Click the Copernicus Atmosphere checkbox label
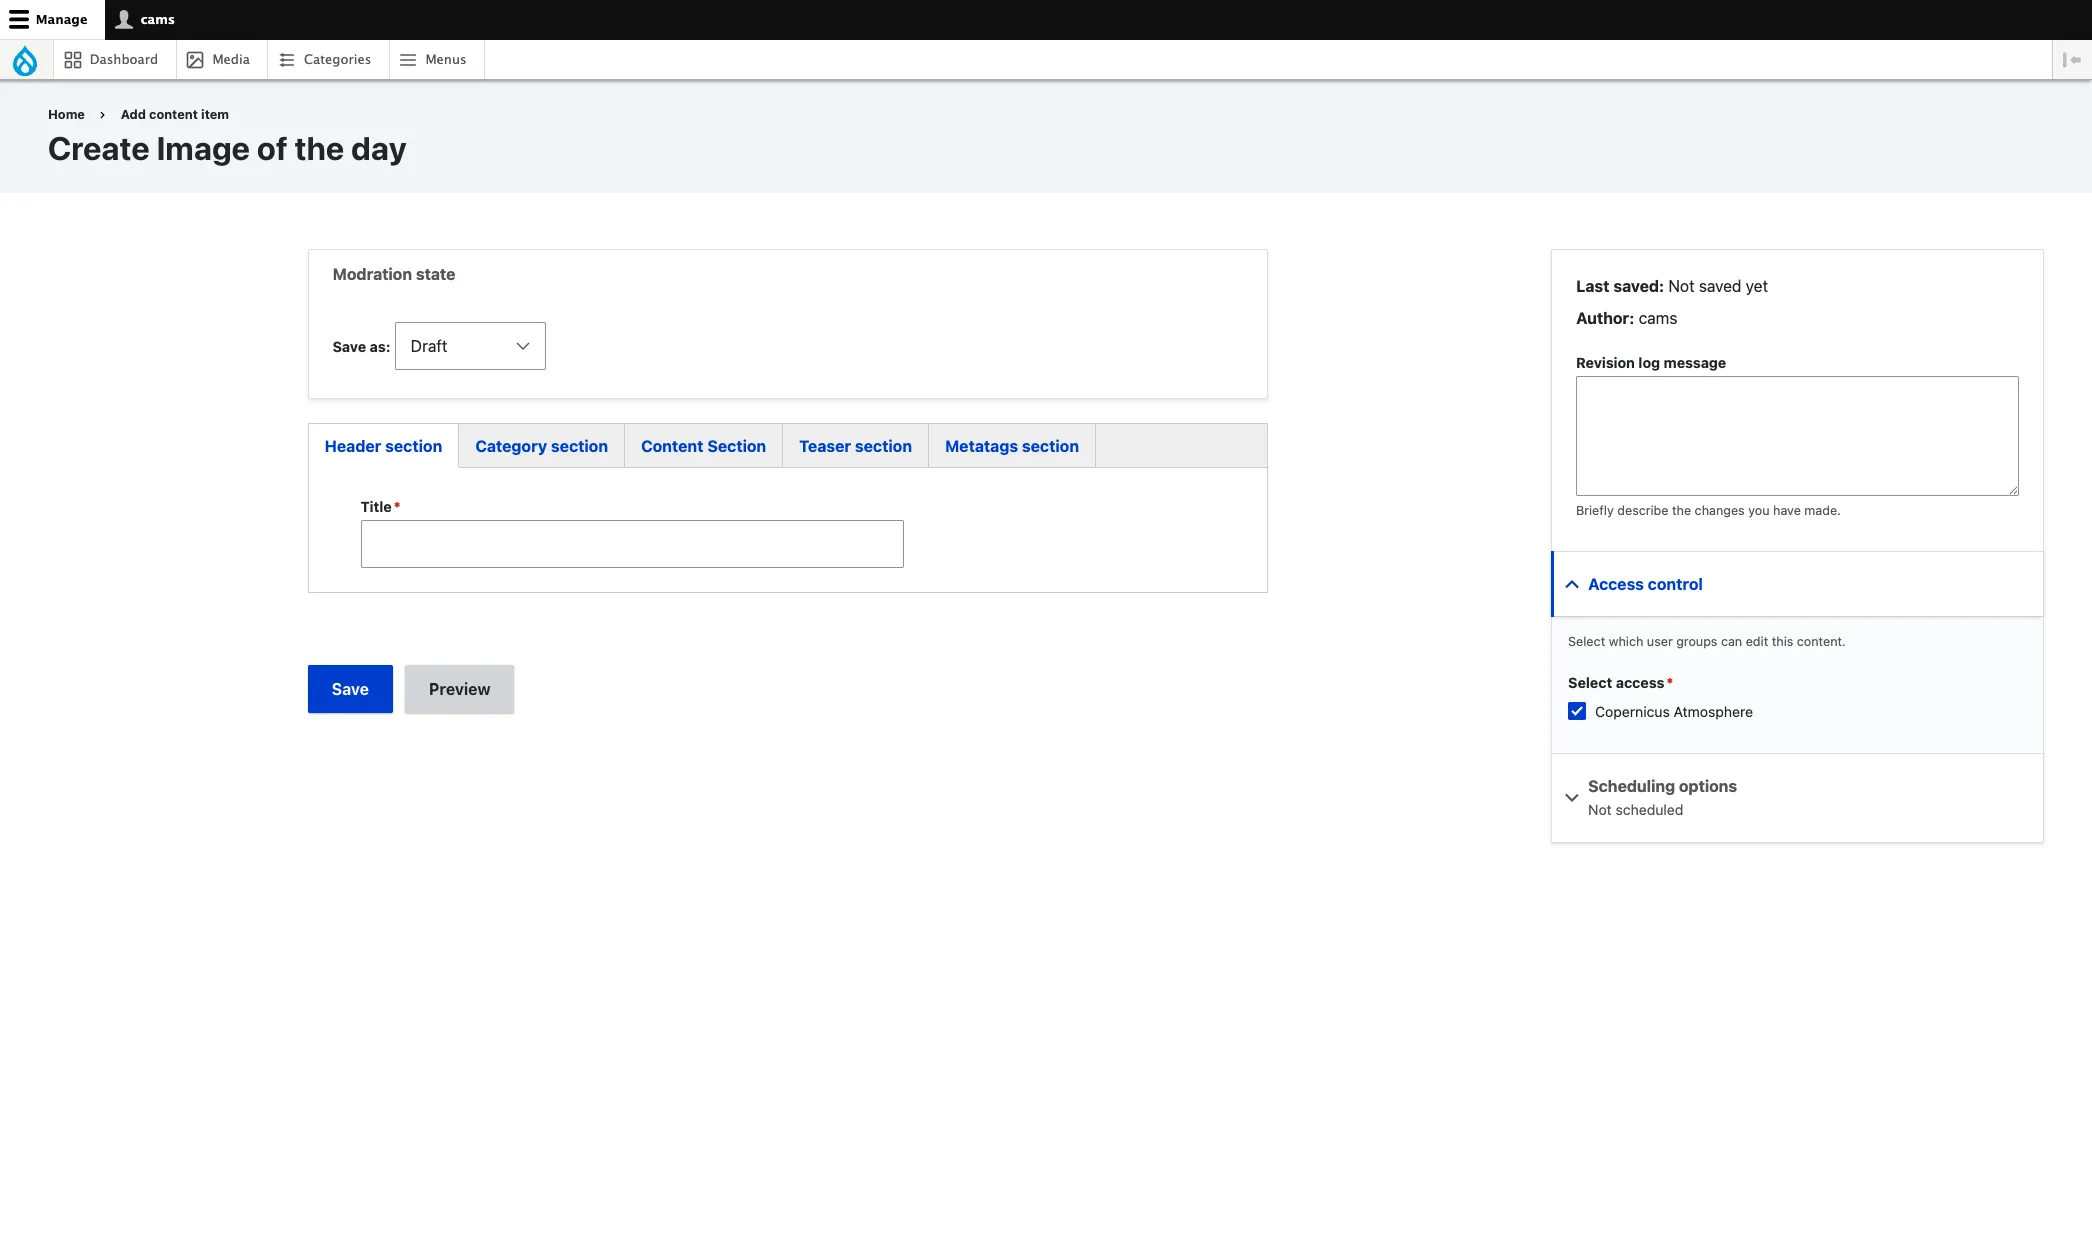This screenshot has height=1239, width=2092. click(x=1673, y=712)
